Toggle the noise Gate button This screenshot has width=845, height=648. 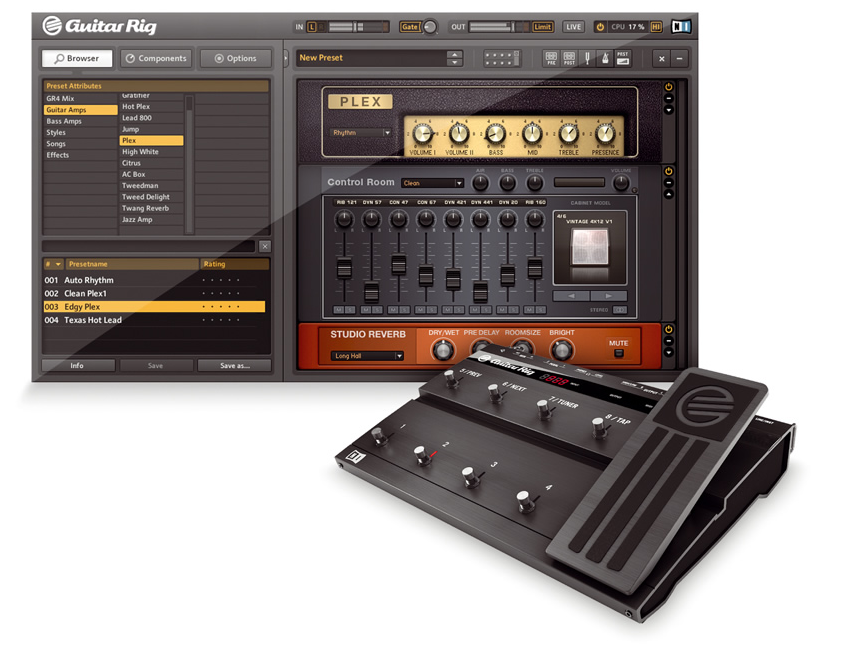tap(410, 26)
